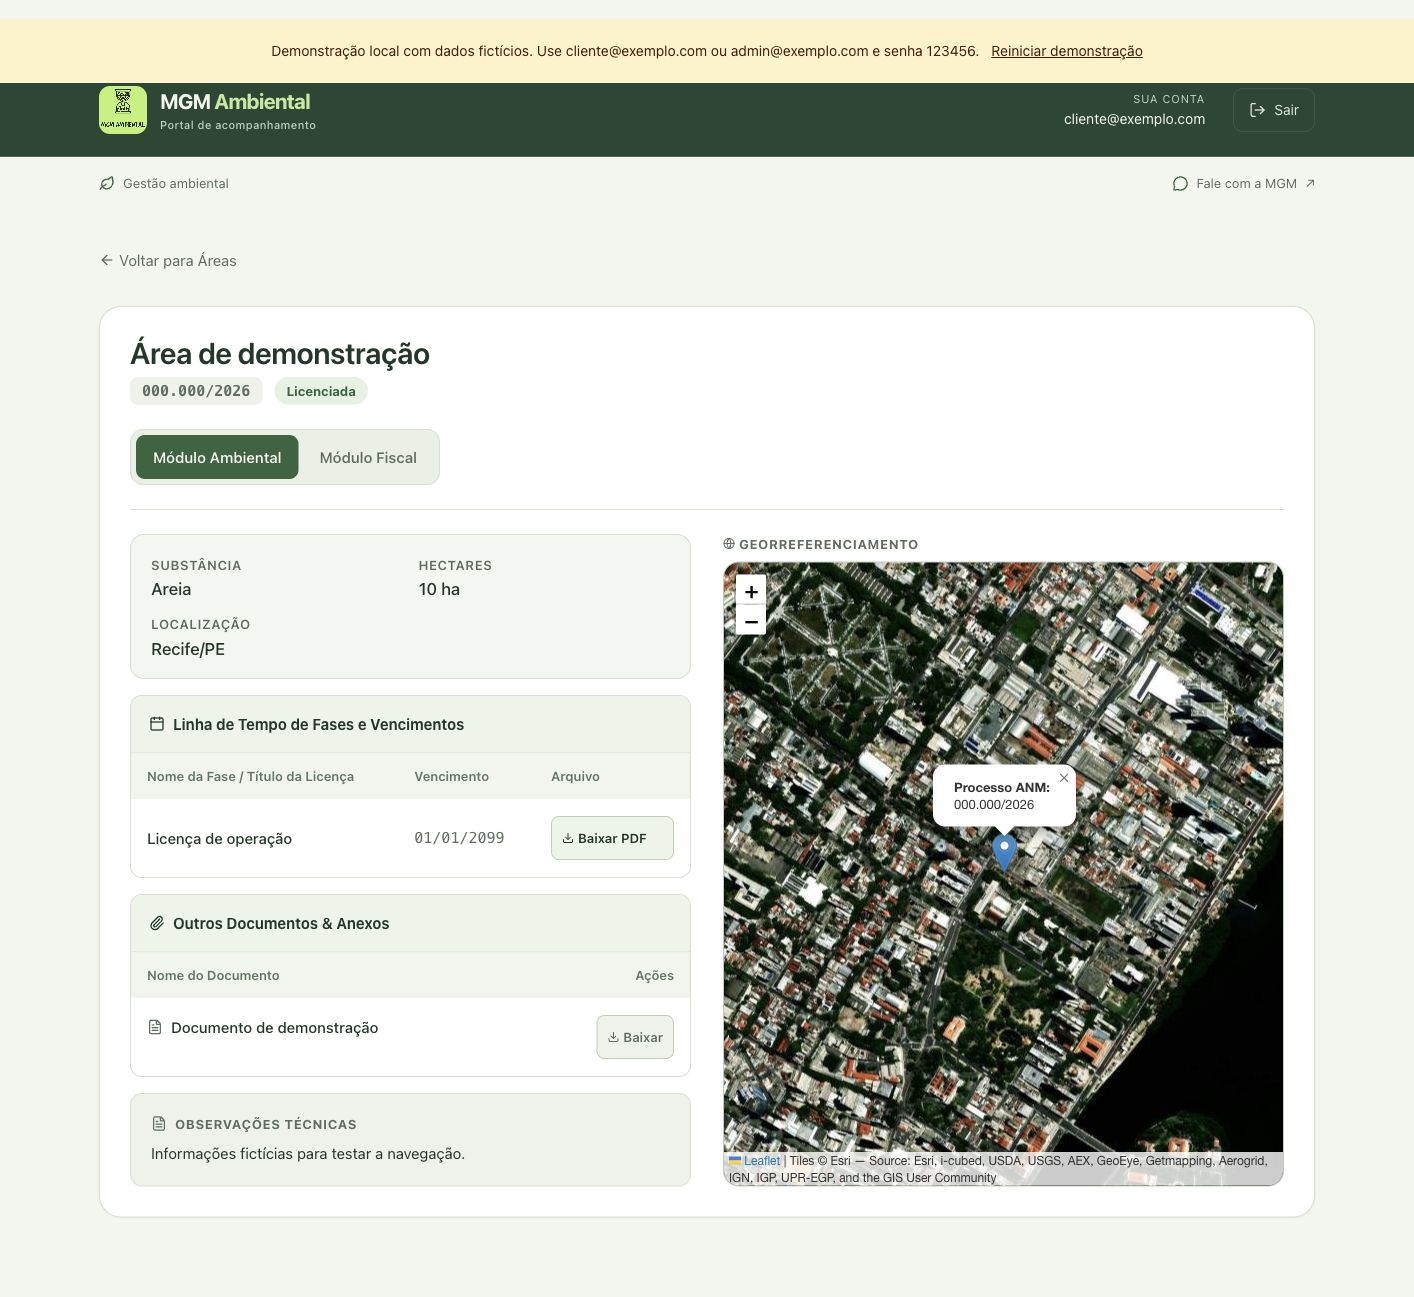Image resolution: width=1414 pixels, height=1297 pixels.
Task: Click the 000.000/2026 process number badge
Action: coord(196,391)
